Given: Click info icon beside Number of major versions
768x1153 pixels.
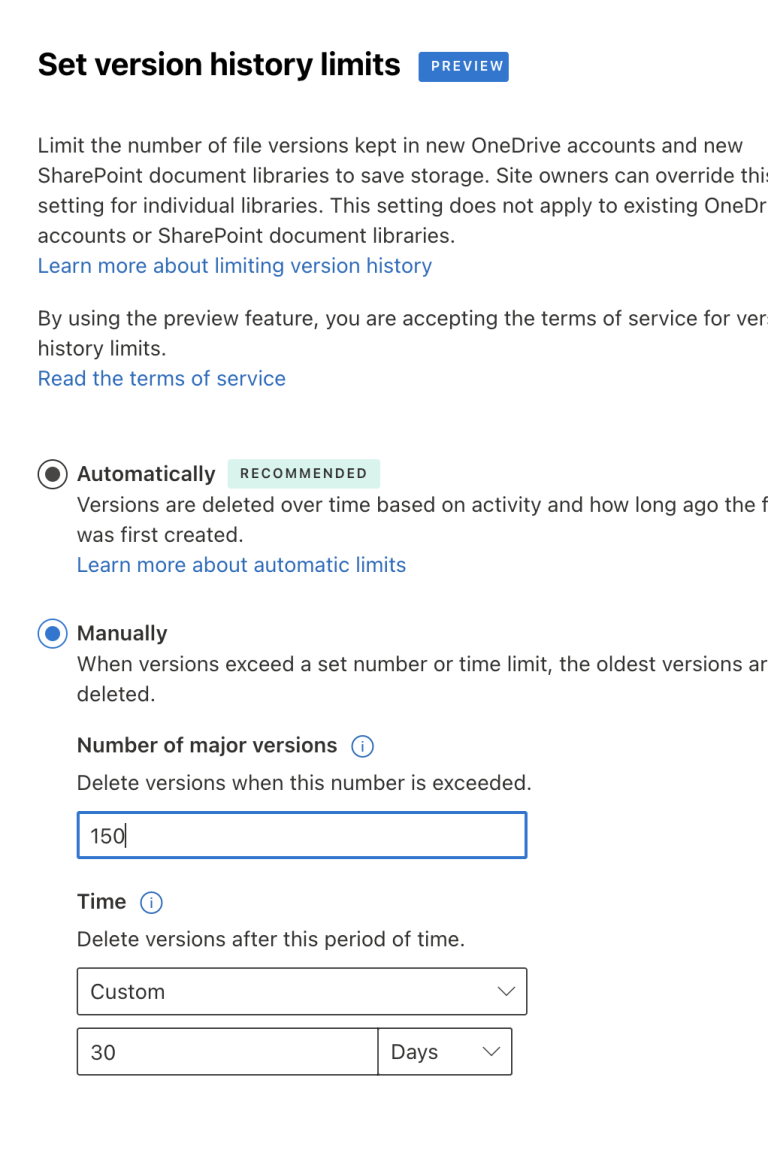Looking at the screenshot, I should (x=363, y=746).
